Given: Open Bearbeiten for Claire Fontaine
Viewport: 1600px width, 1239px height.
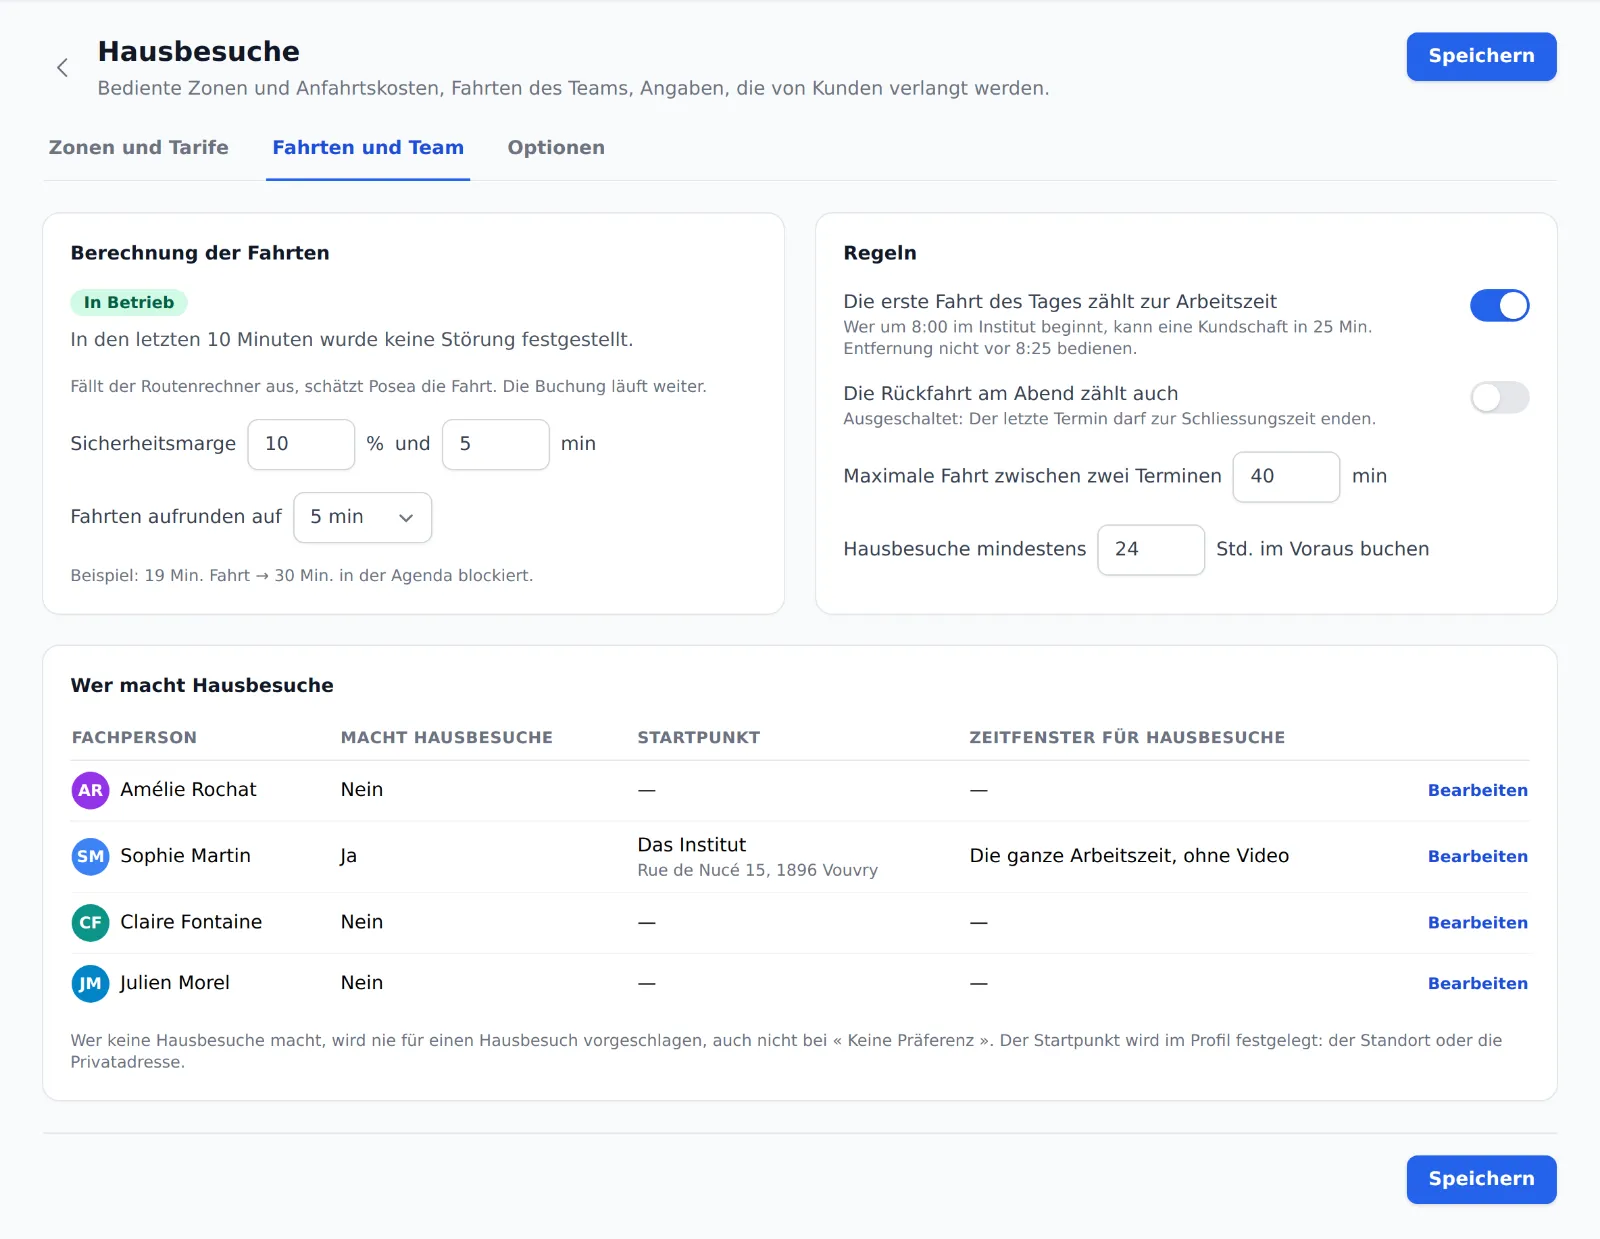Looking at the screenshot, I should (1477, 922).
